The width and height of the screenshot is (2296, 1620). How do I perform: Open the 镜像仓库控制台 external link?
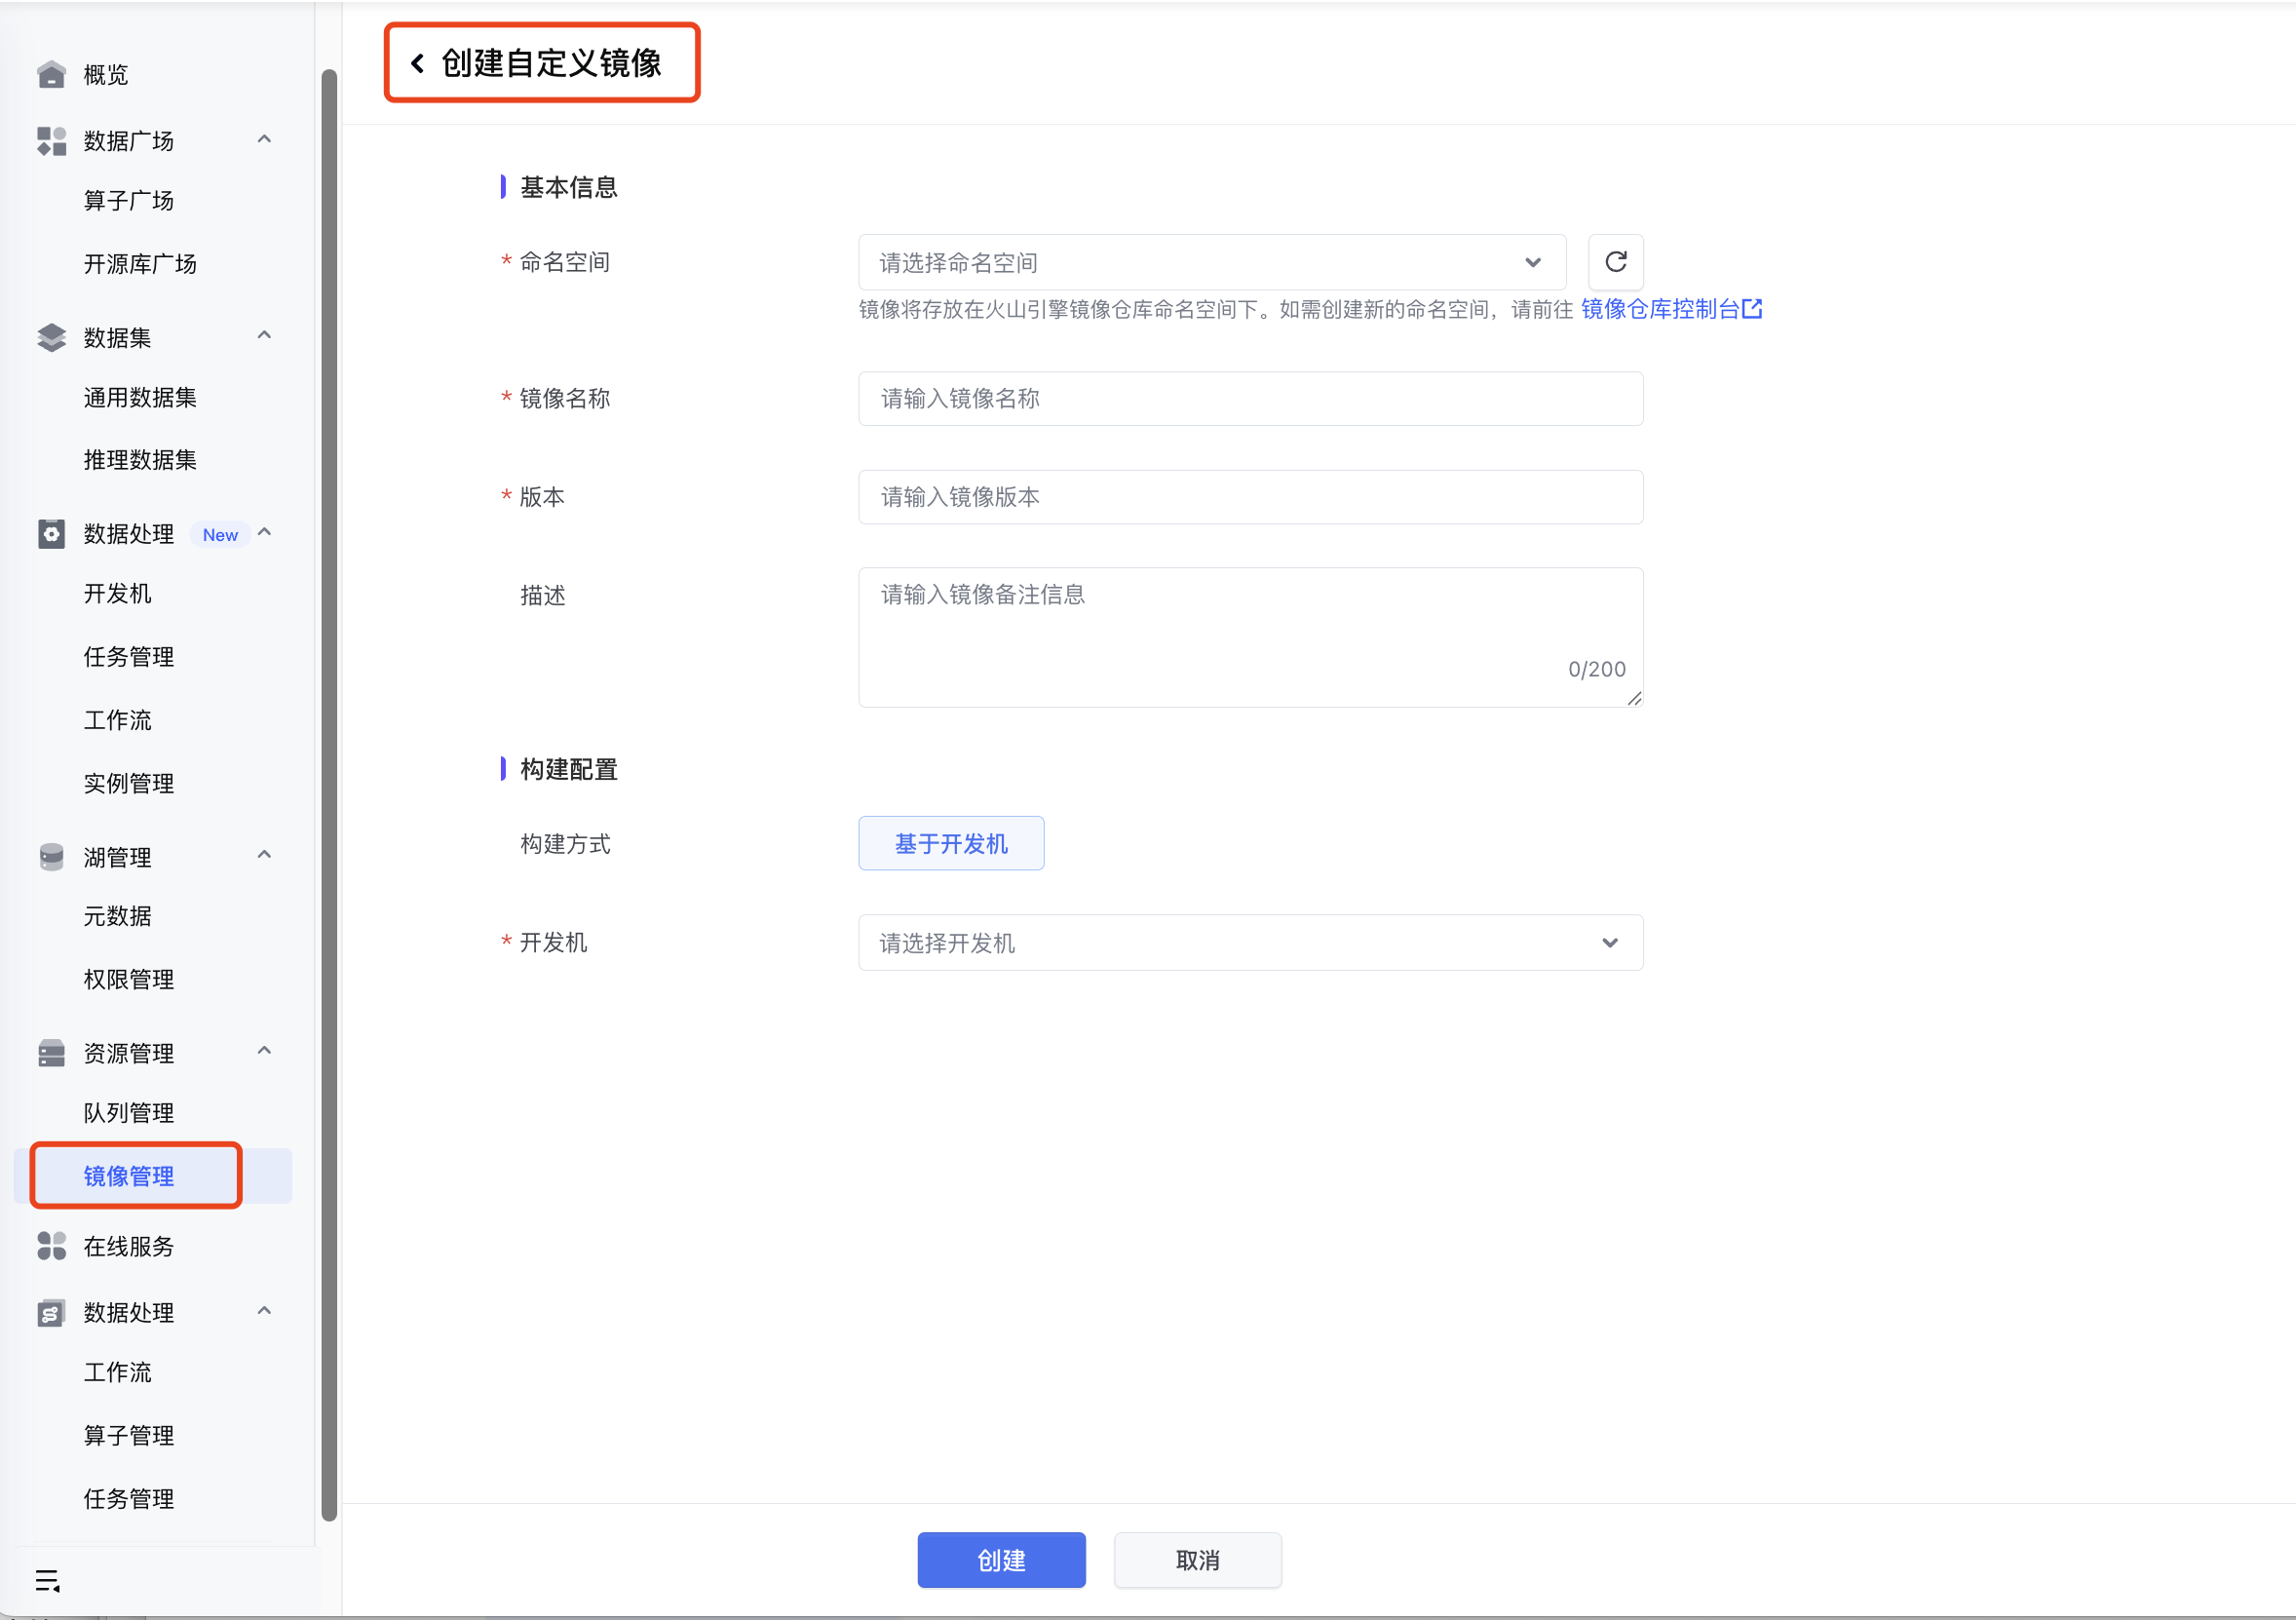pos(1670,309)
